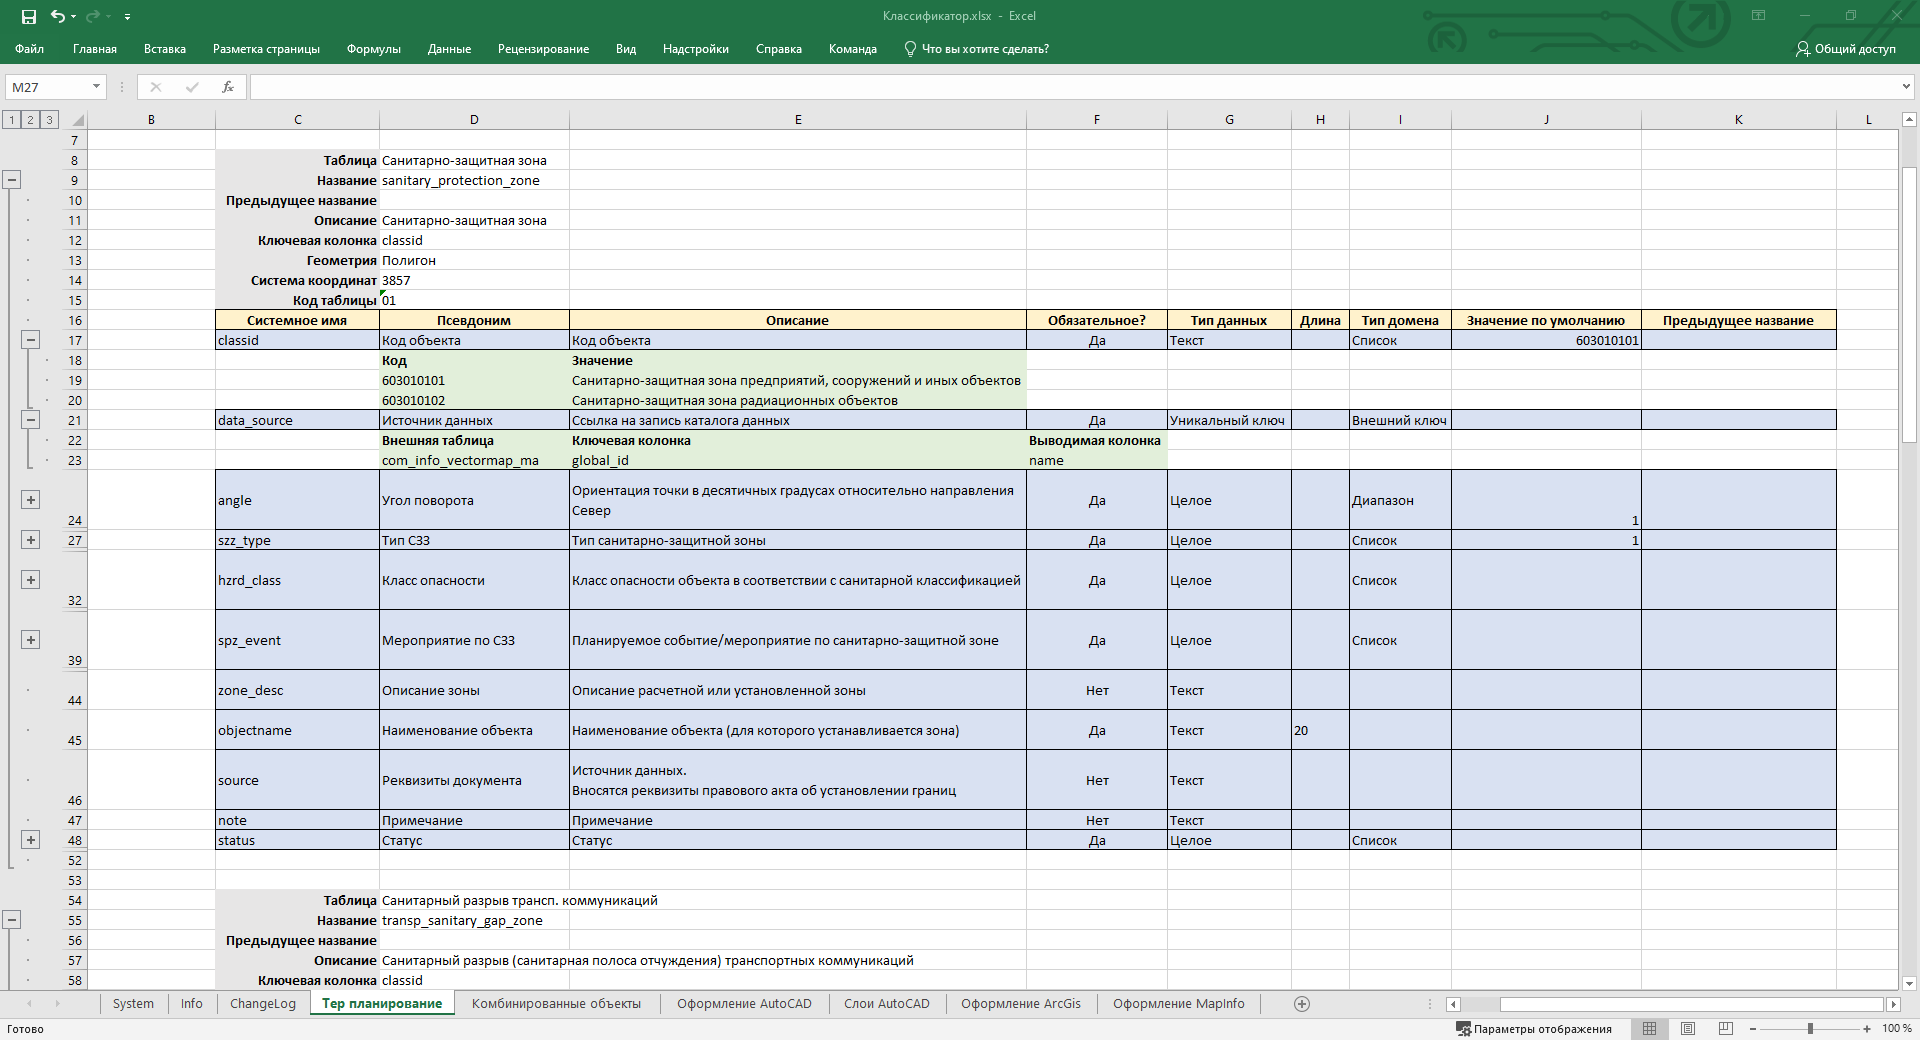
Task: Expand the angle group at row 24
Action: coord(31,500)
